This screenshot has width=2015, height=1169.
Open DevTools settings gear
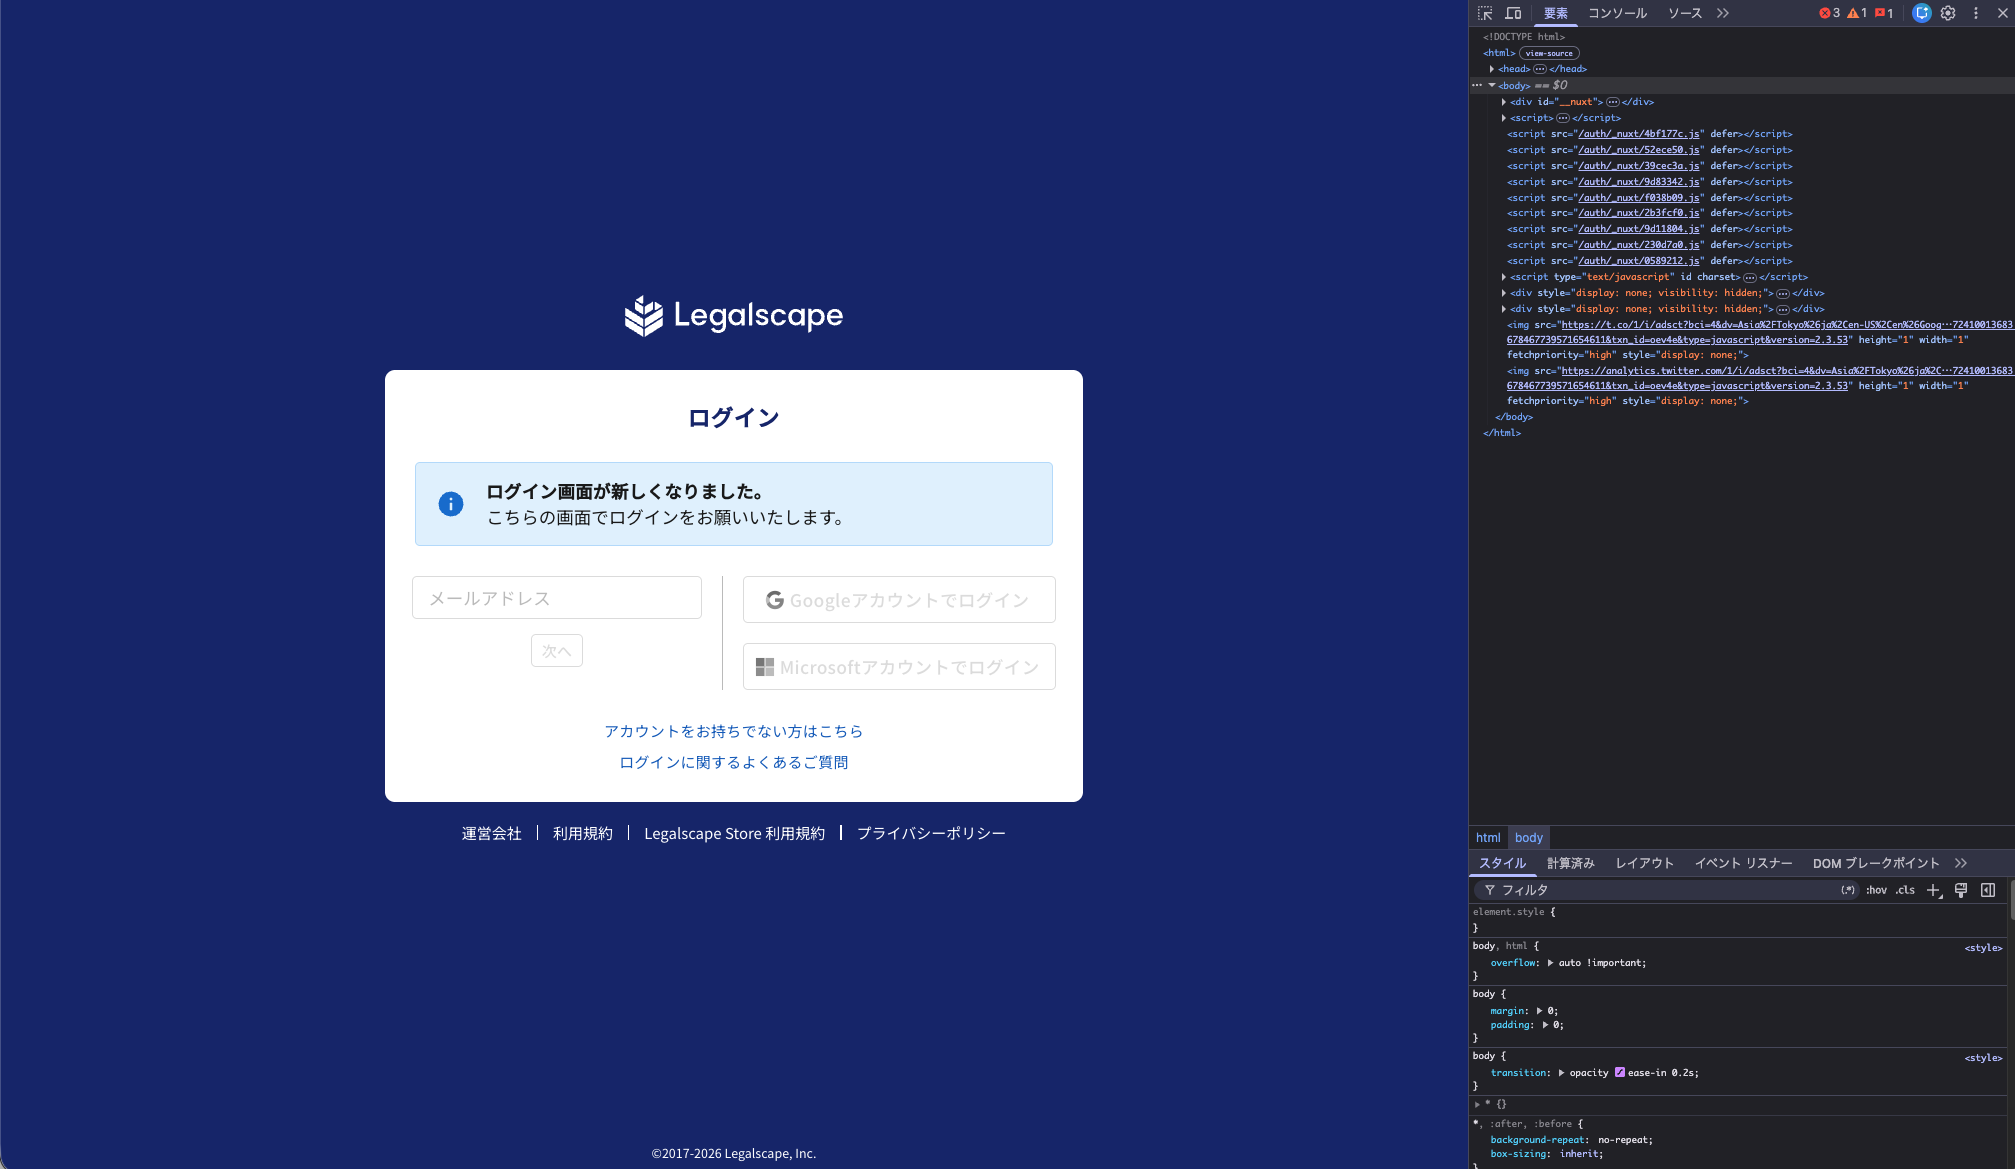pyautogui.click(x=1948, y=13)
